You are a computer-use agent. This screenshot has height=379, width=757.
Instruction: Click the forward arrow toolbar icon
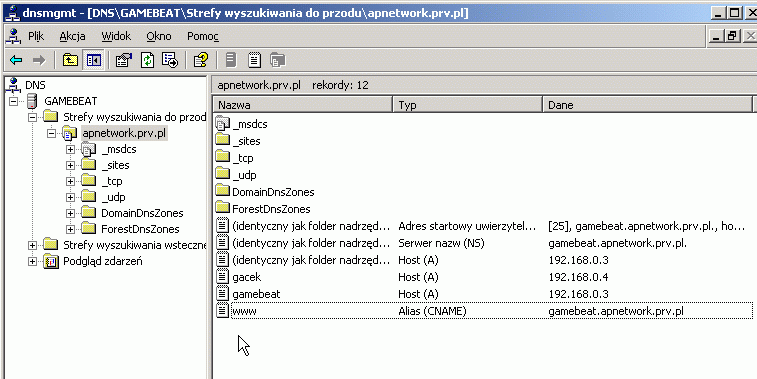coord(39,60)
